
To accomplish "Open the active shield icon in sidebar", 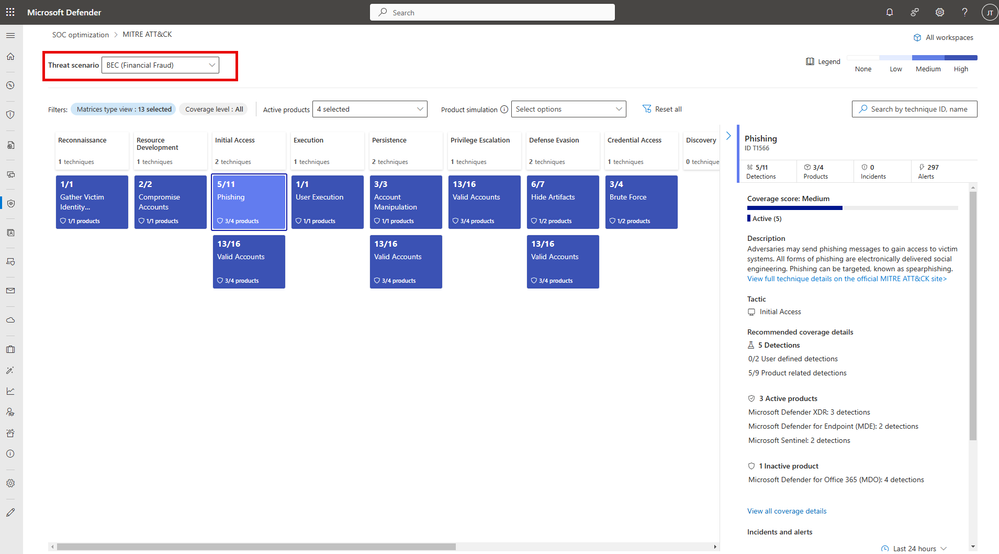I will [x=10, y=204].
